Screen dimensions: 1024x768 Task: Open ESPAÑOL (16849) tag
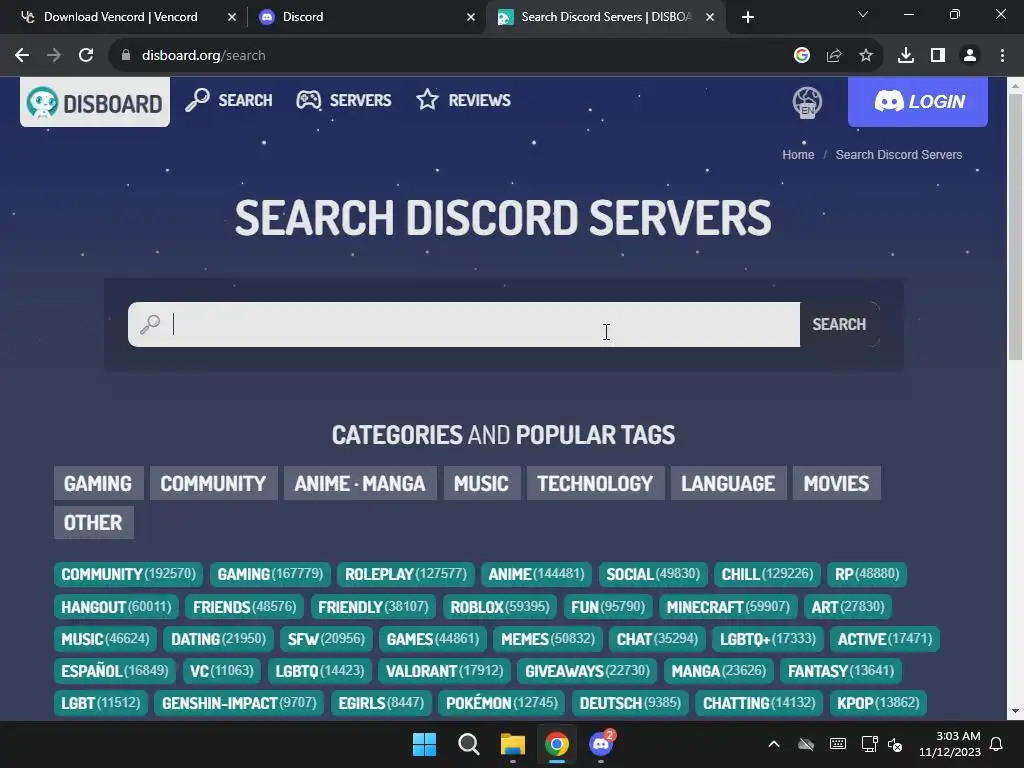[x=115, y=671]
